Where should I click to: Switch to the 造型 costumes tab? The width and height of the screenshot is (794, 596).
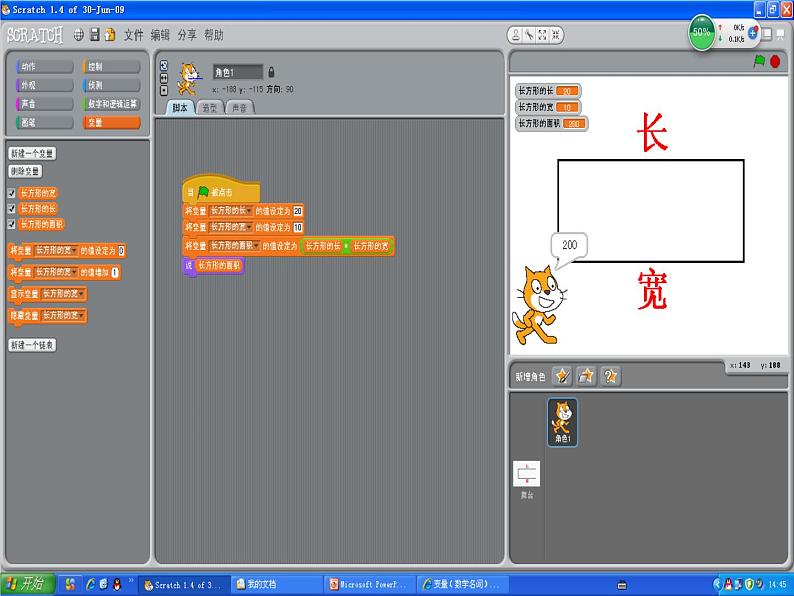point(210,107)
